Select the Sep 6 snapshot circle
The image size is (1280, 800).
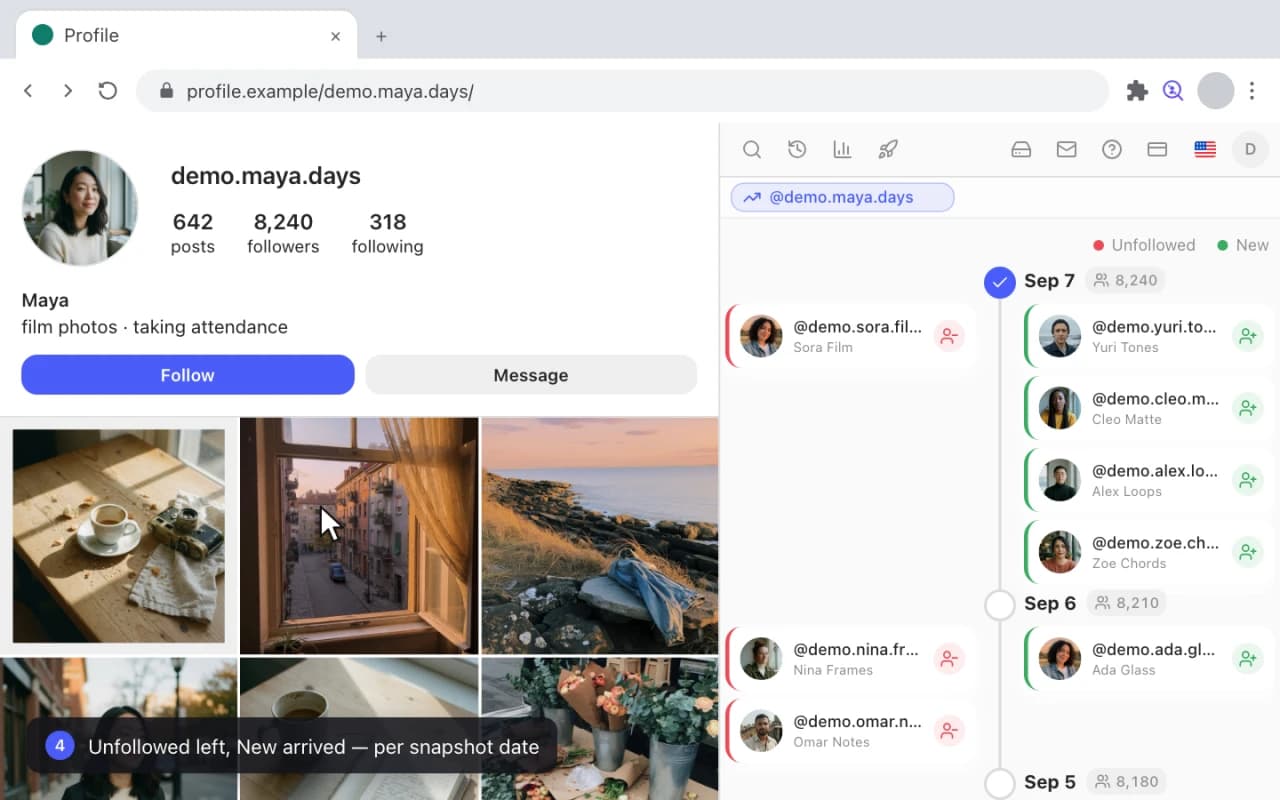tap(1000, 605)
